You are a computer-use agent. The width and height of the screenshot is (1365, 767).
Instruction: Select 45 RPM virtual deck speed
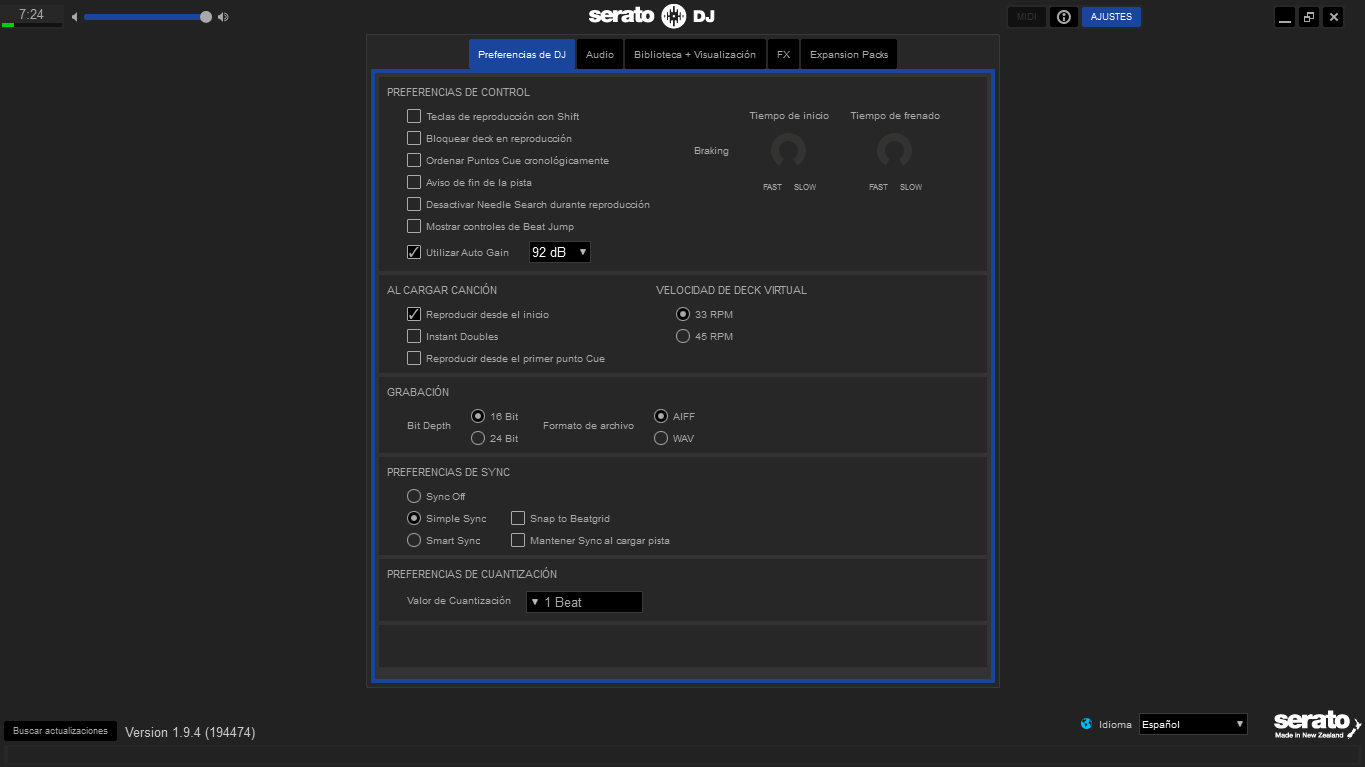pyautogui.click(x=683, y=336)
